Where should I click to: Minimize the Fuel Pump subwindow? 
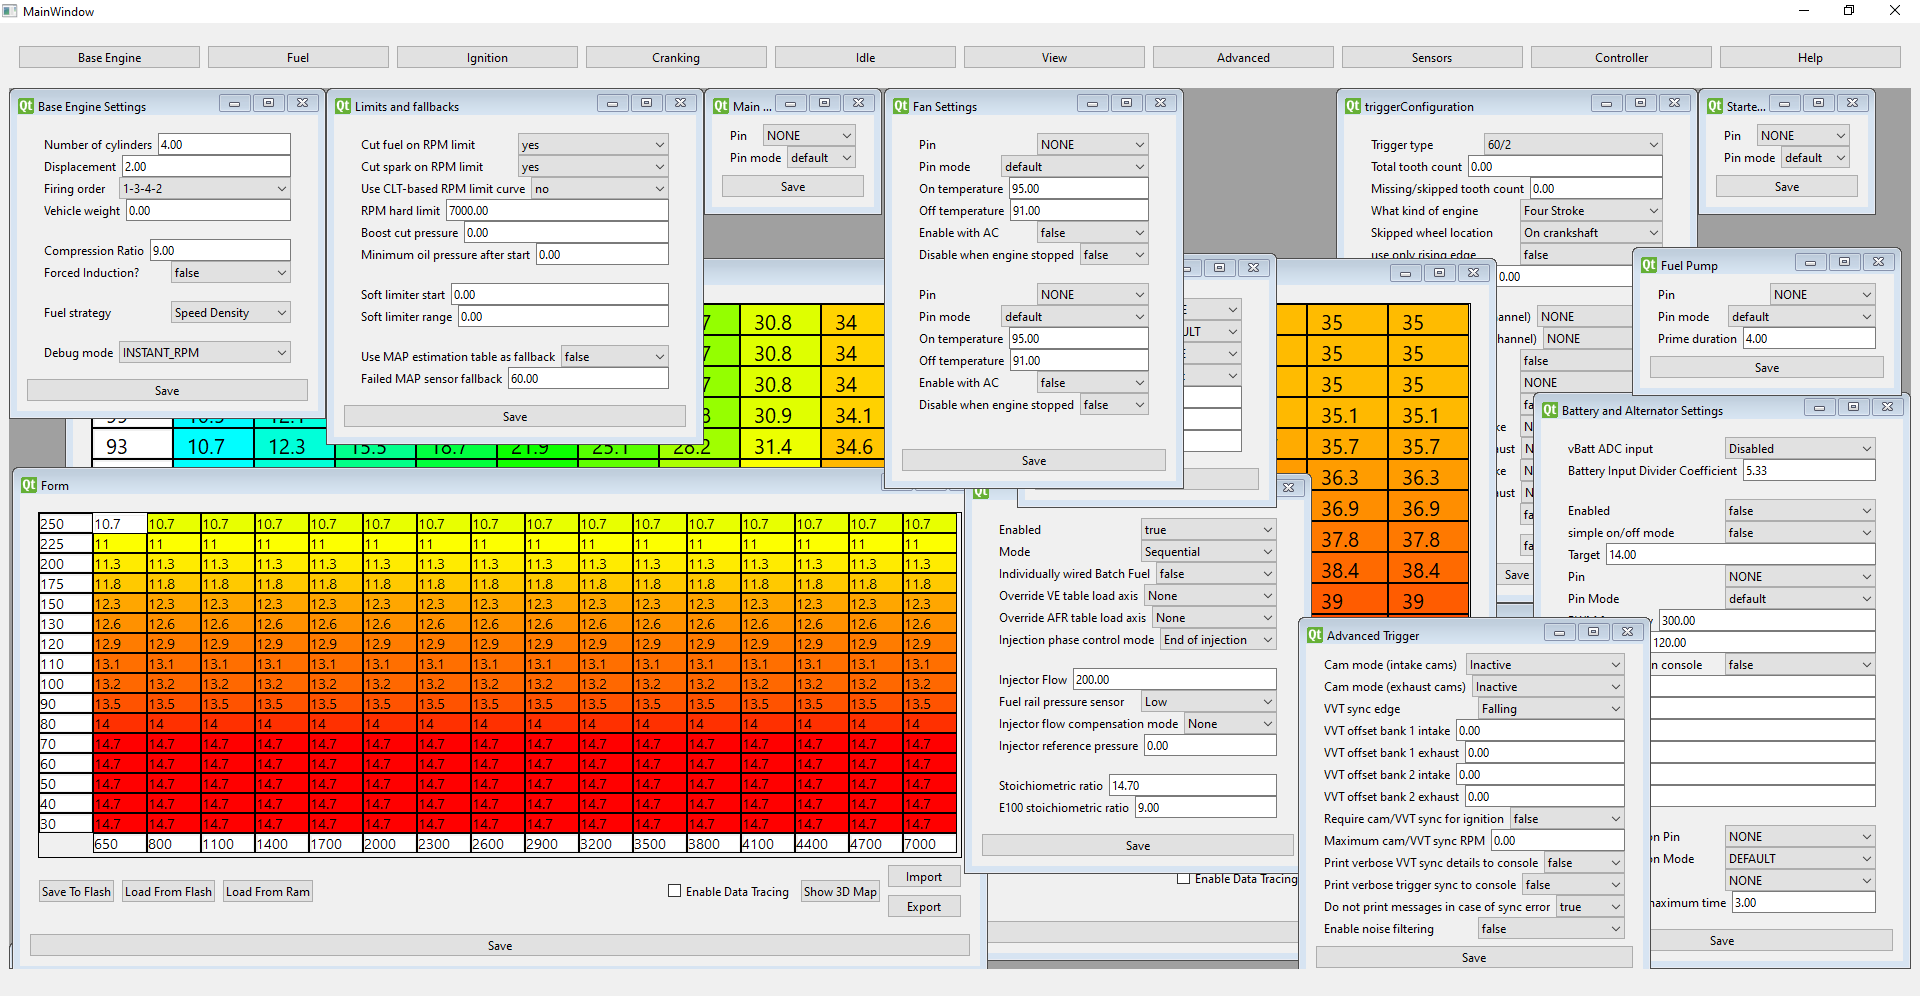[x=1810, y=262]
